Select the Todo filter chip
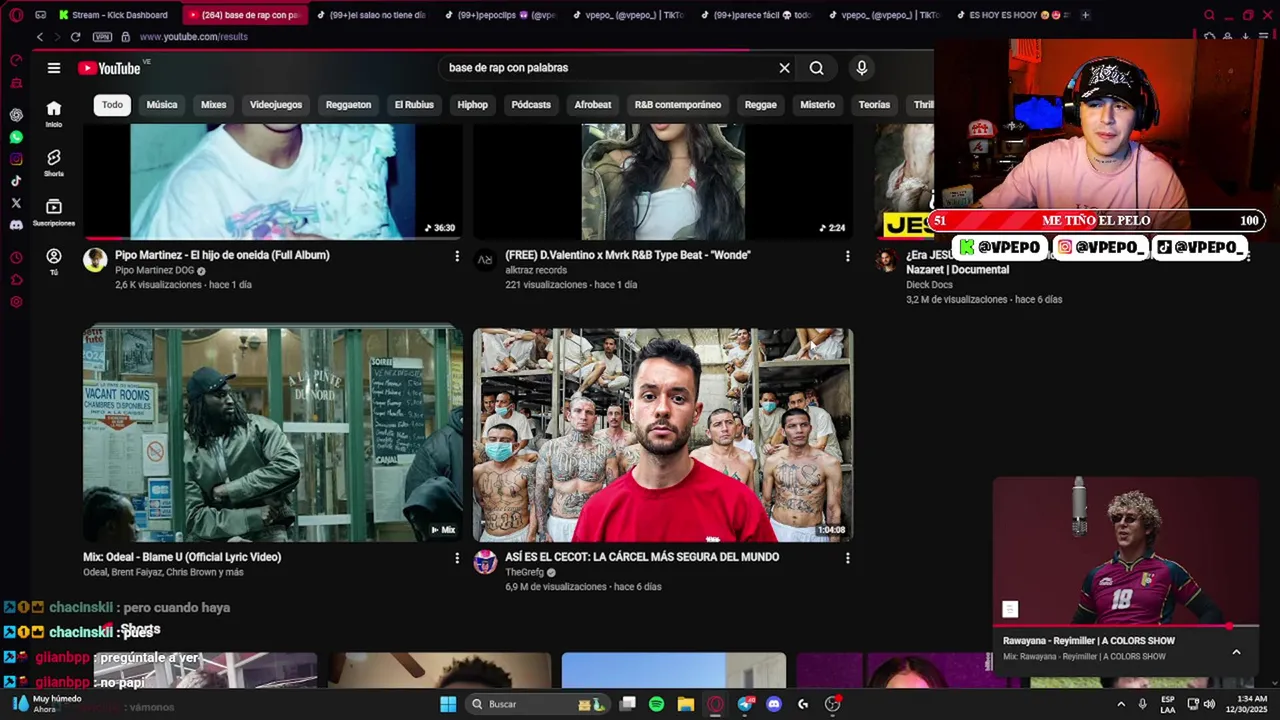Screen dimensions: 1280x720 point(112,105)
